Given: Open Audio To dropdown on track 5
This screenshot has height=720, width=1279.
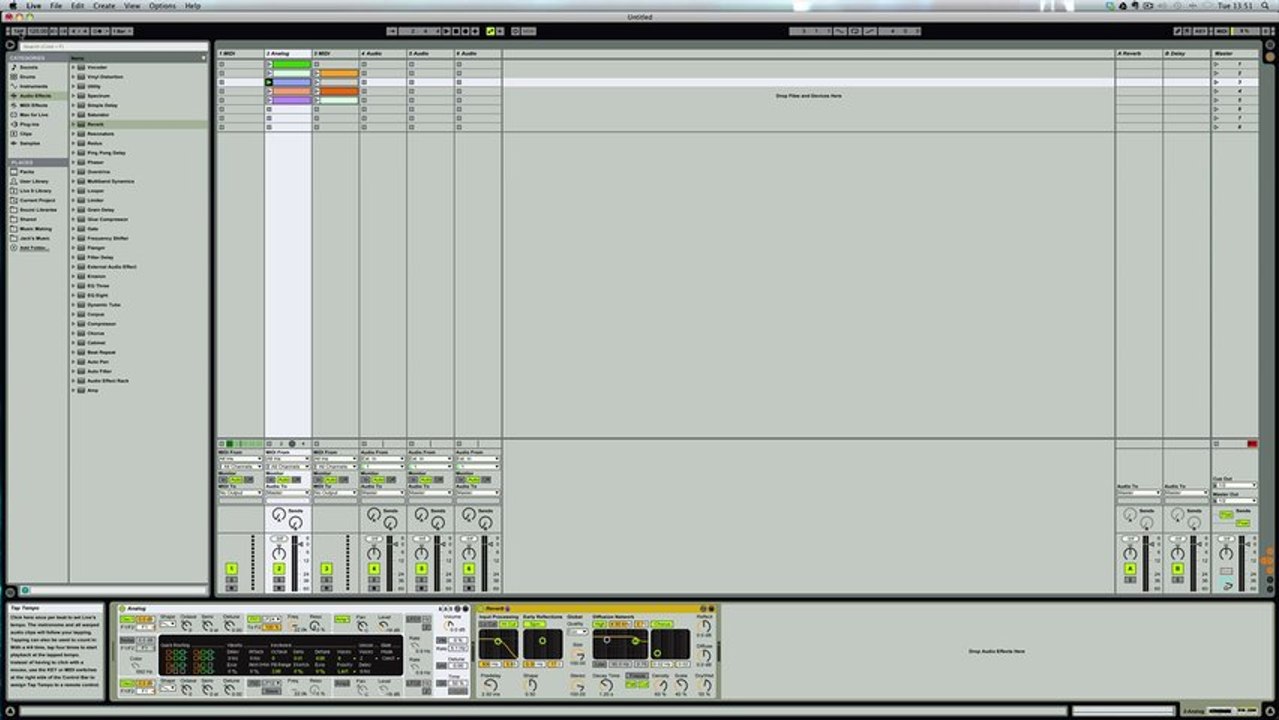Looking at the screenshot, I should click(430, 492).
